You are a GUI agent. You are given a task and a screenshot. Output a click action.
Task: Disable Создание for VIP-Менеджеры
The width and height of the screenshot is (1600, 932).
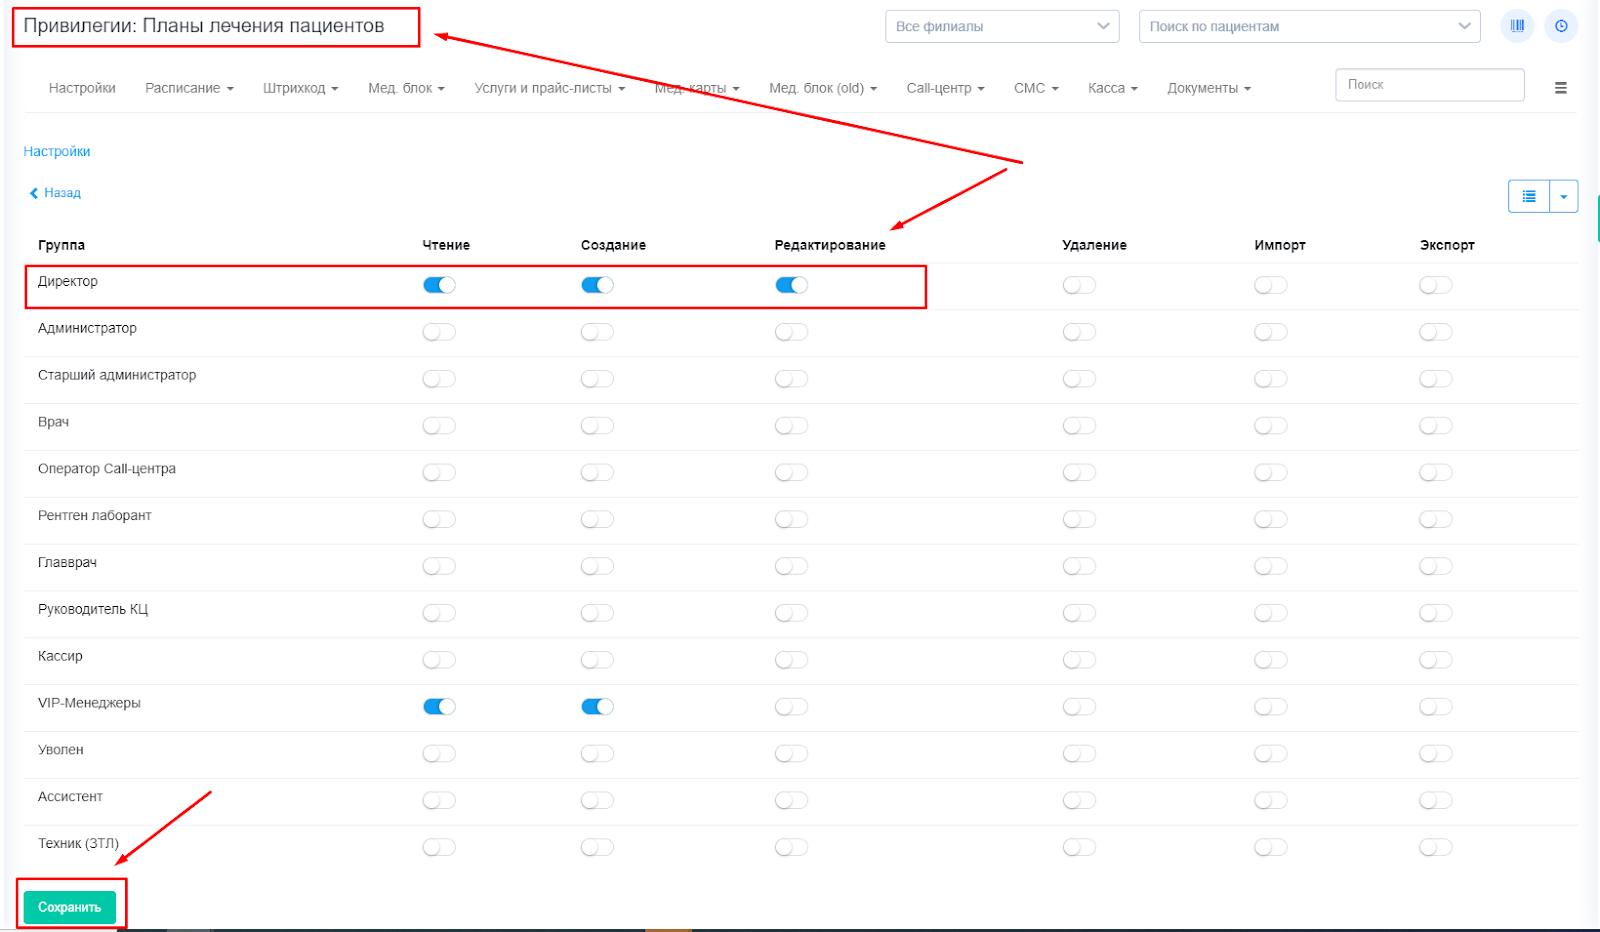click(597, 707)
